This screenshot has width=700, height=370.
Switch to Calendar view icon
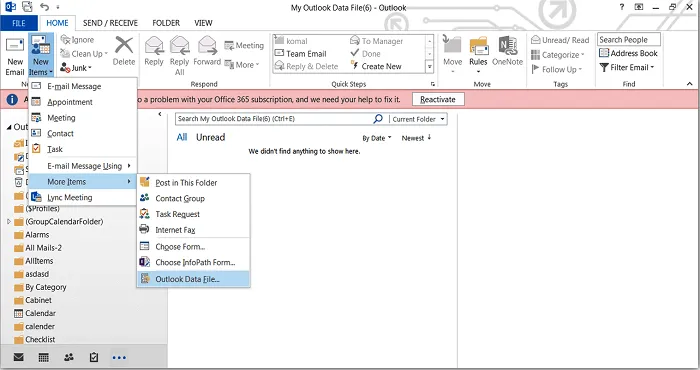pyautogui.click(x=43, y=357)
